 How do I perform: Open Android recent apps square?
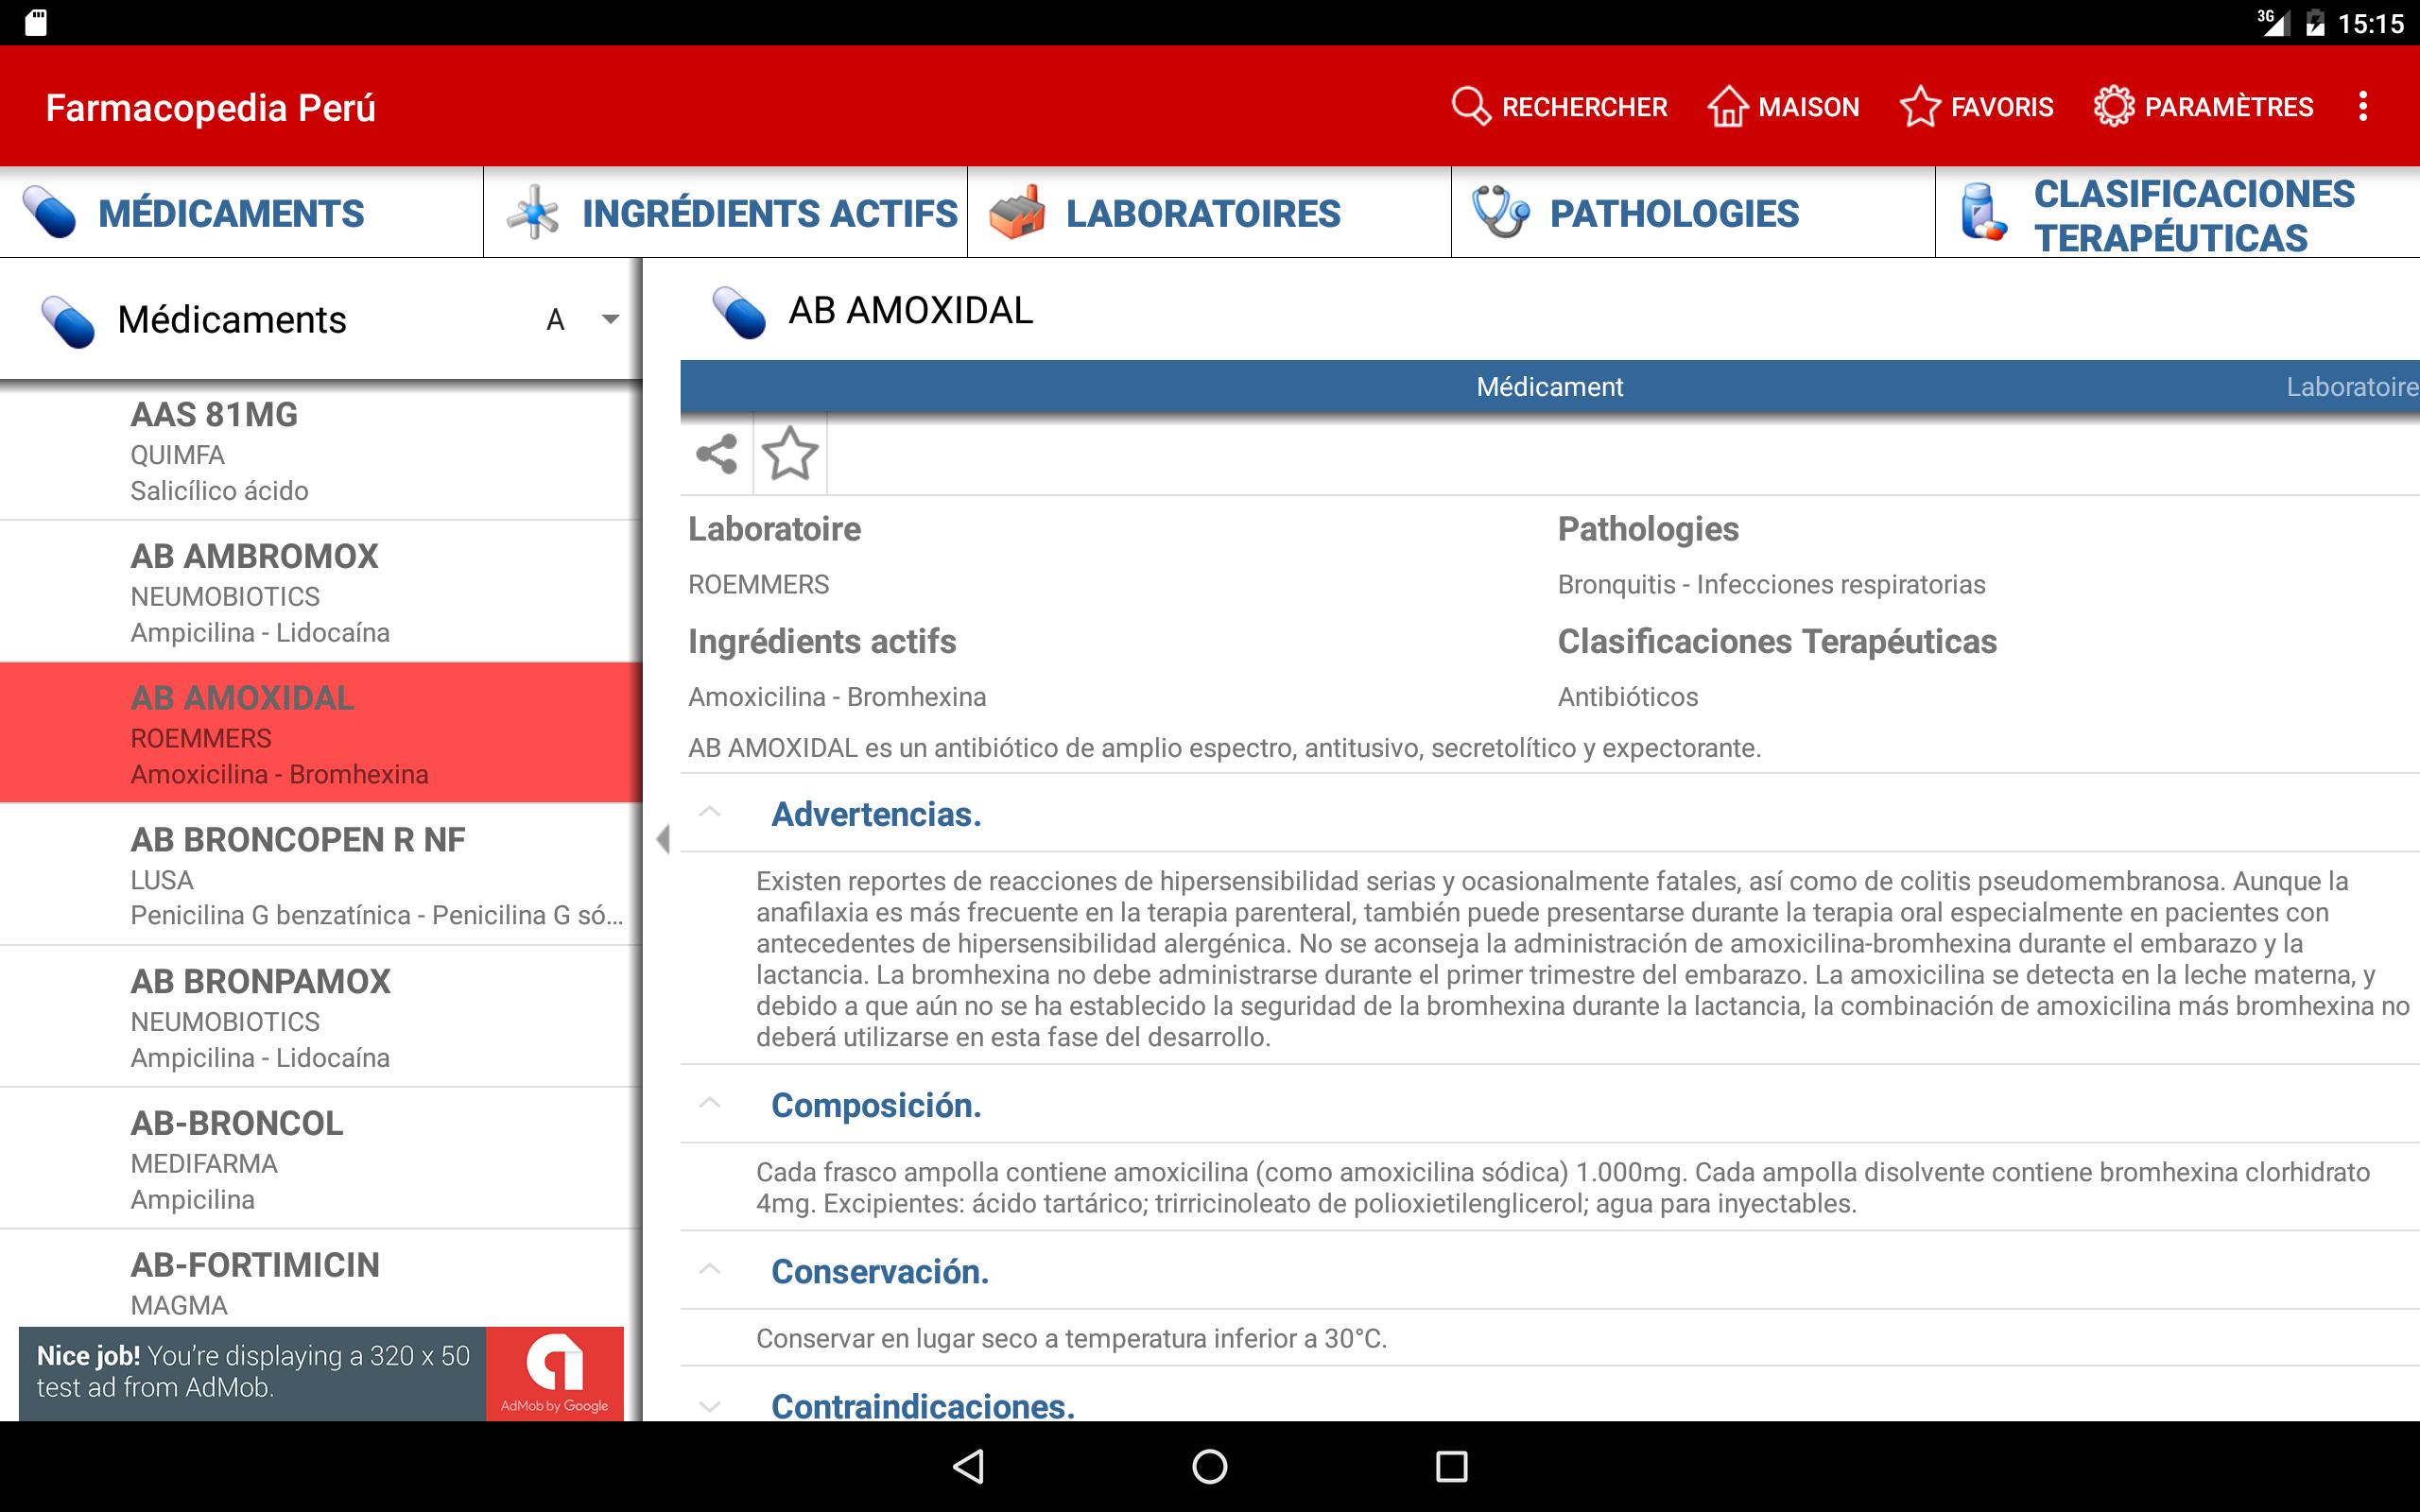click(x=1451, y=1467)
